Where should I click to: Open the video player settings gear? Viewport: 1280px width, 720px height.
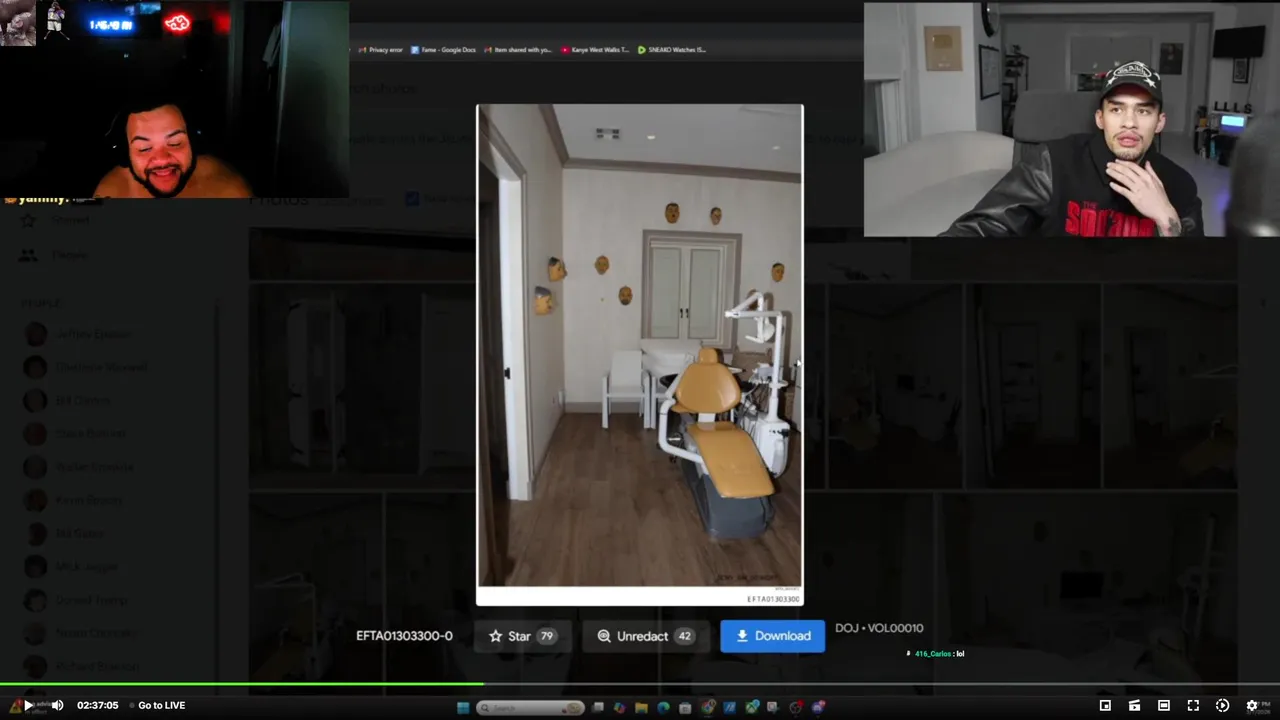pos(1251,705)
